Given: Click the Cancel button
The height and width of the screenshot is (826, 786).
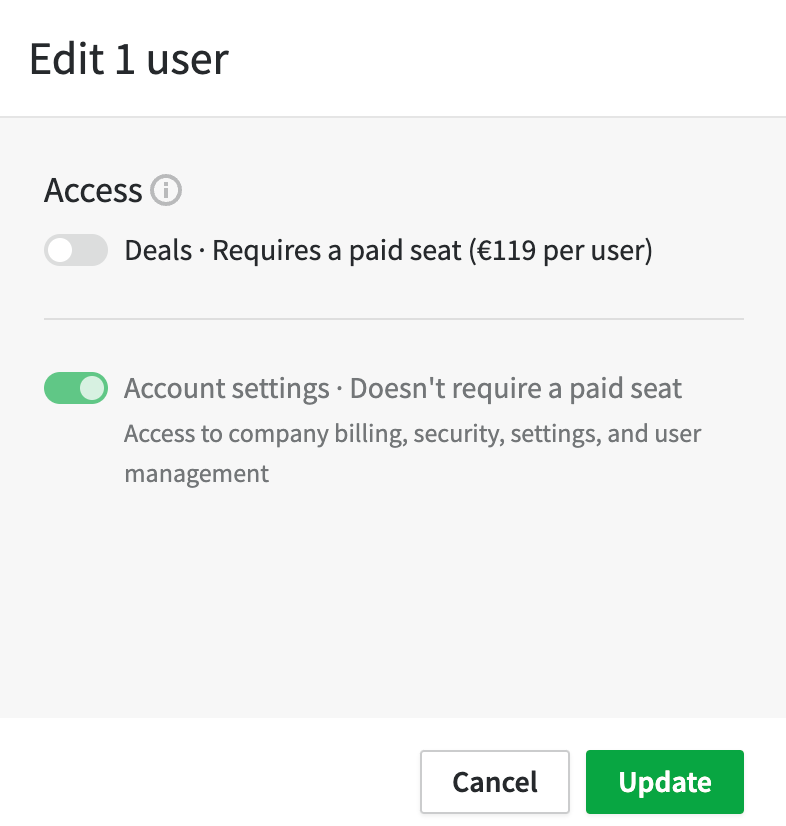Looking at the screenshot, I should point(495,781).
